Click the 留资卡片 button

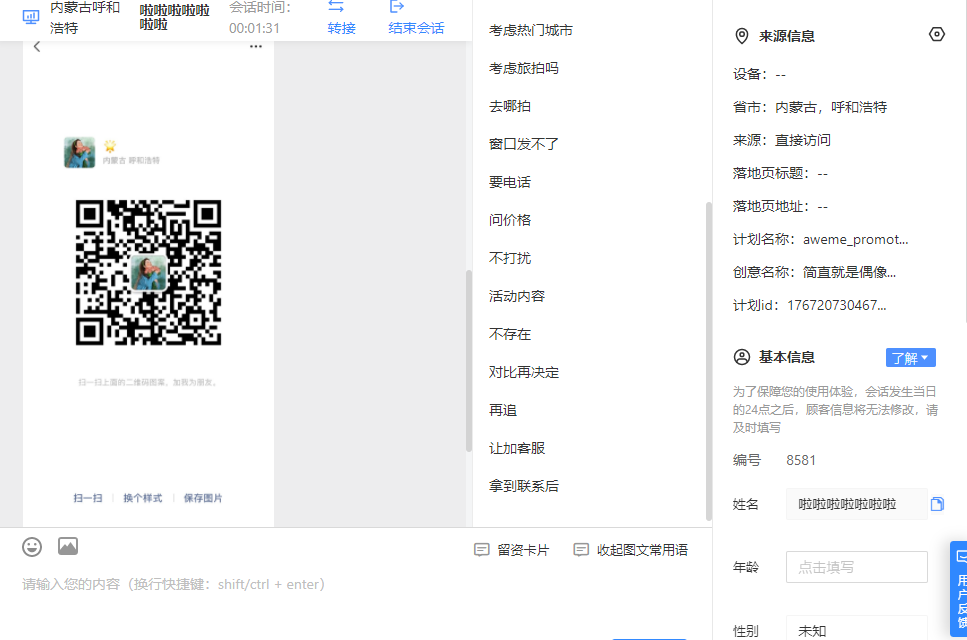pos(512,550)
